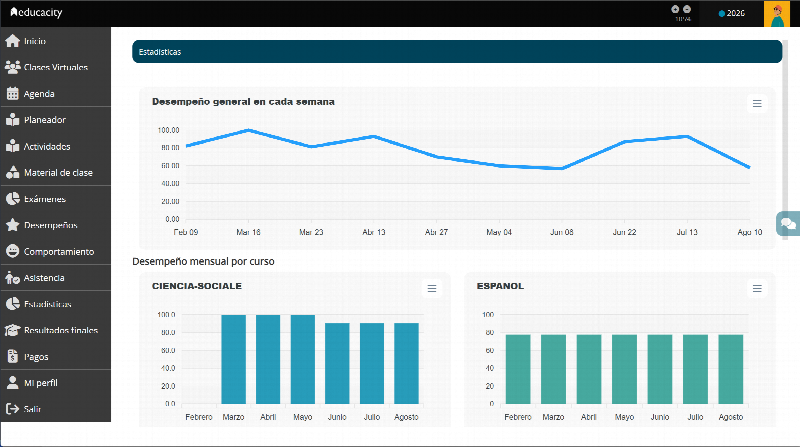Viewport: 800px width, 447px height.
Task: Open the CIENCIA-SOCIALE chart hamburger menu
Action: 432,289
